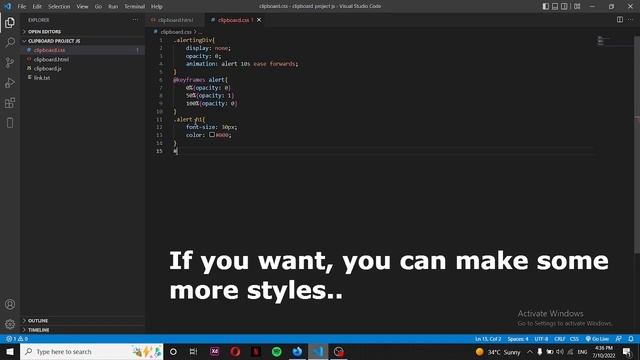Open the Go menu
Screen dimensions: 640x360
tap(98, 7)
